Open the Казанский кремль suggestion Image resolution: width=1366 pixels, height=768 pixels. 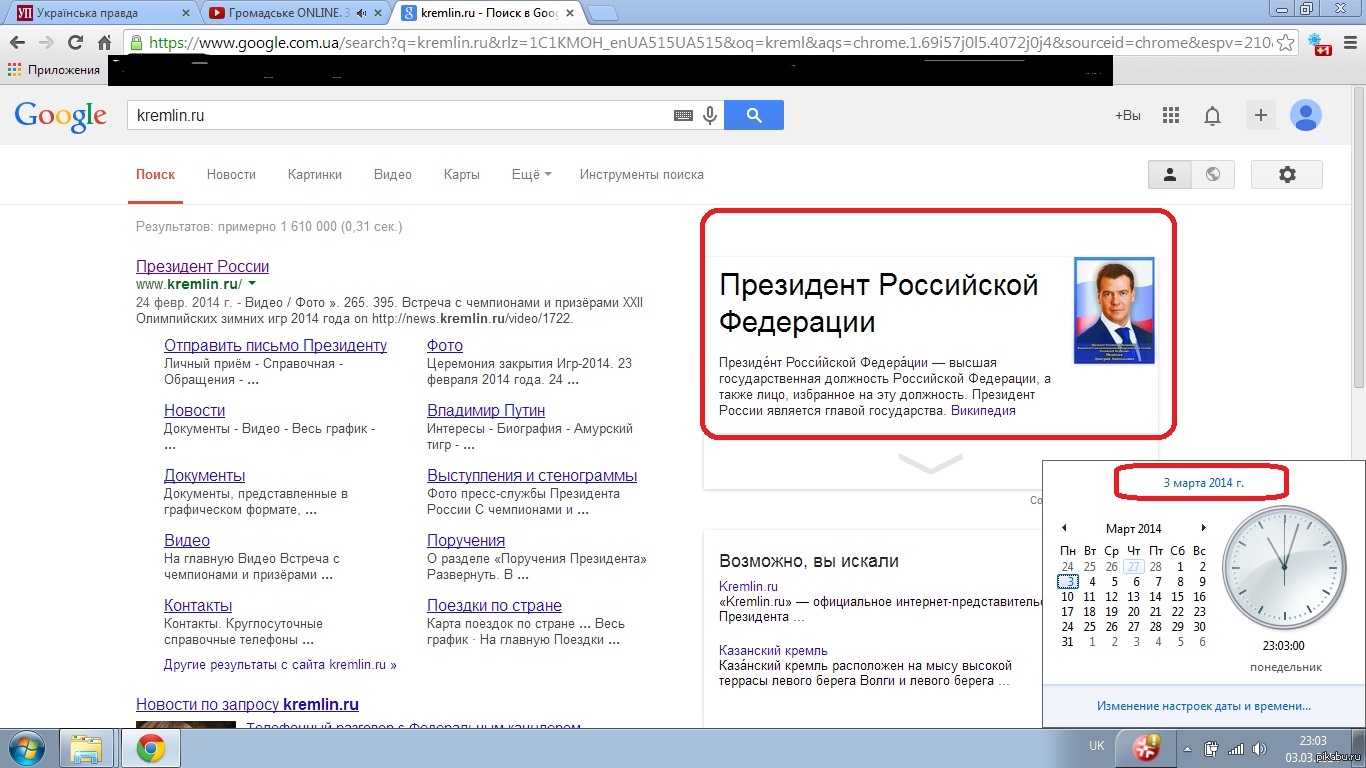click(773, 650)
